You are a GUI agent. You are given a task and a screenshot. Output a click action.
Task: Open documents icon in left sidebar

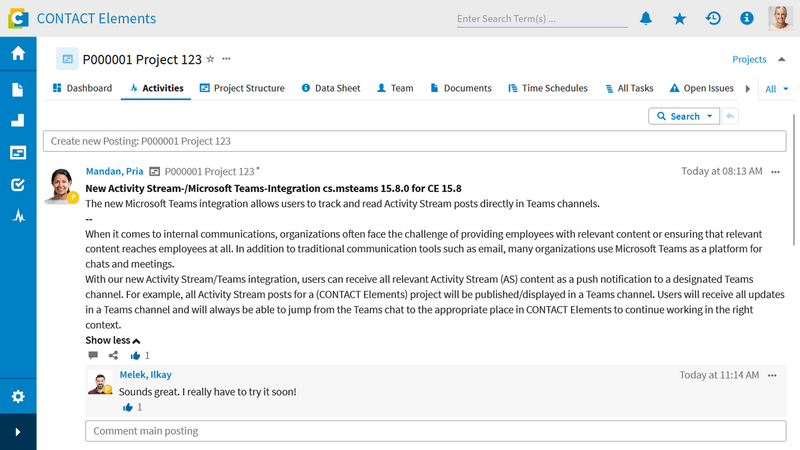18,90
